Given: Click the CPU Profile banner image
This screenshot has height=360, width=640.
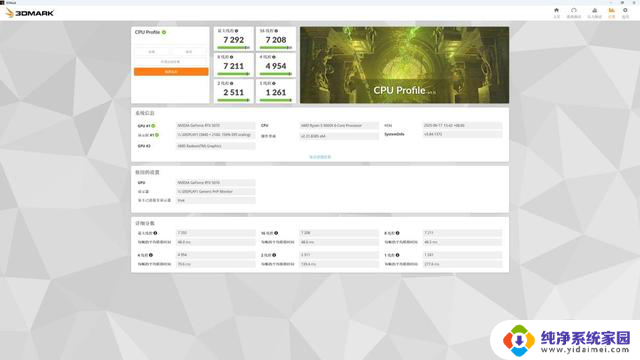Looking at the screenshot, I should tap(404, 65).
